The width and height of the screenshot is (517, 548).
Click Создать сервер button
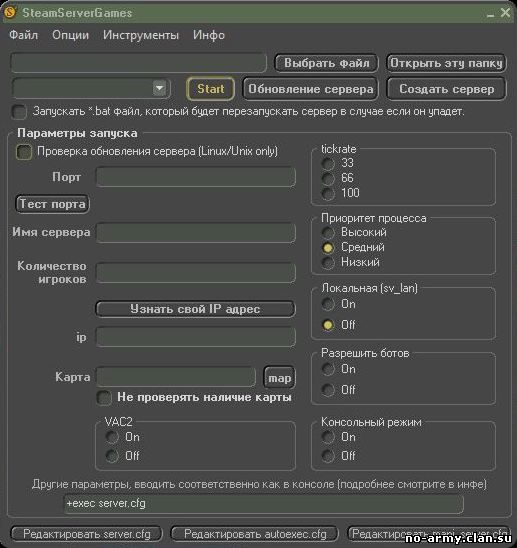pos(446,89)
